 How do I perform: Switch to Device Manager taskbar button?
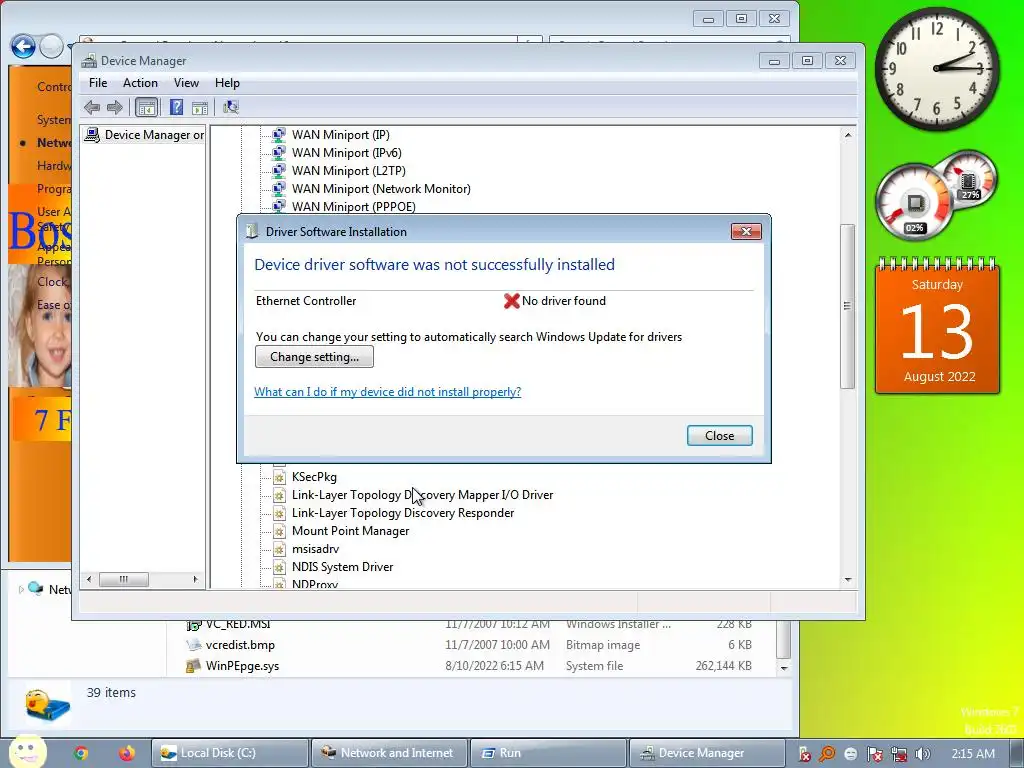click(x=707, y=753)
